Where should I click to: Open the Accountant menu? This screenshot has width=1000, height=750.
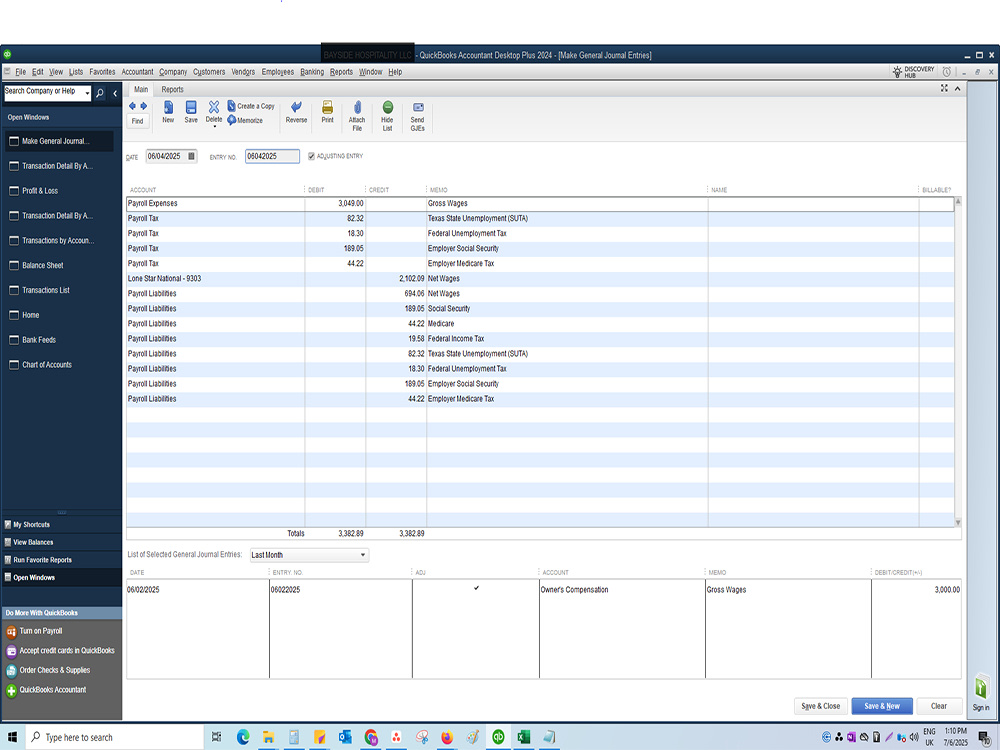137,72
